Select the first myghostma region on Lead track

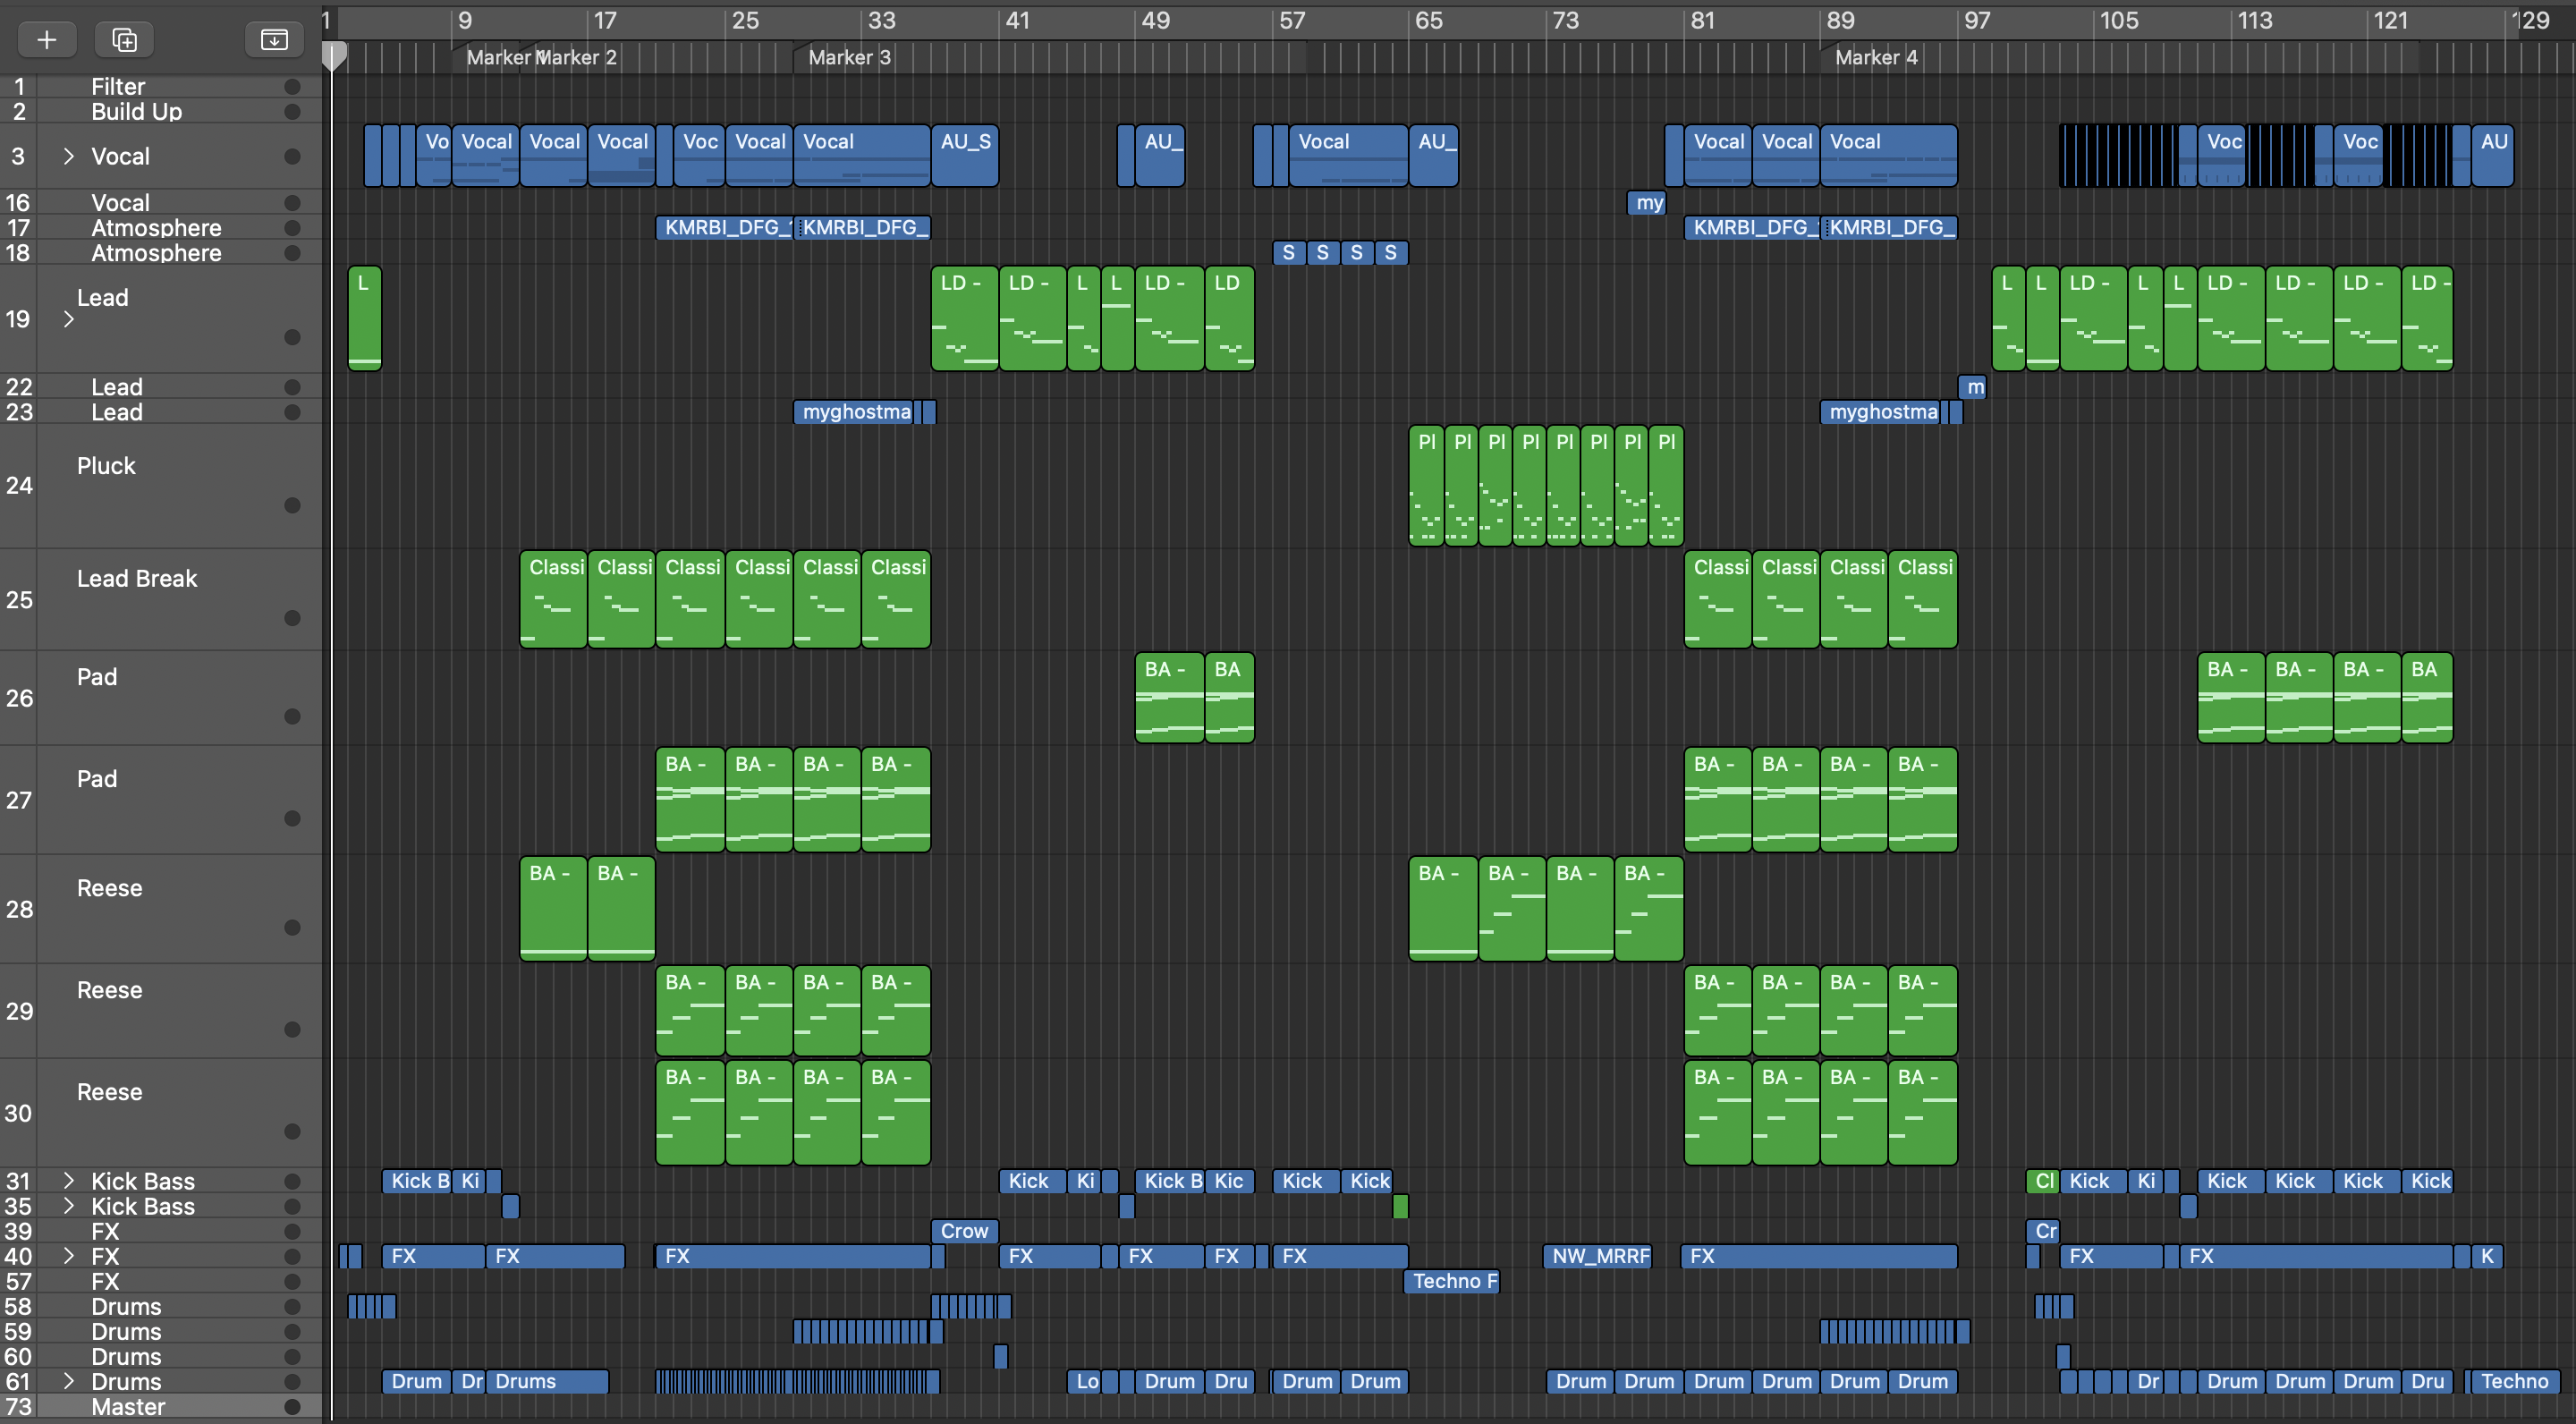click(x=854, y=412)
